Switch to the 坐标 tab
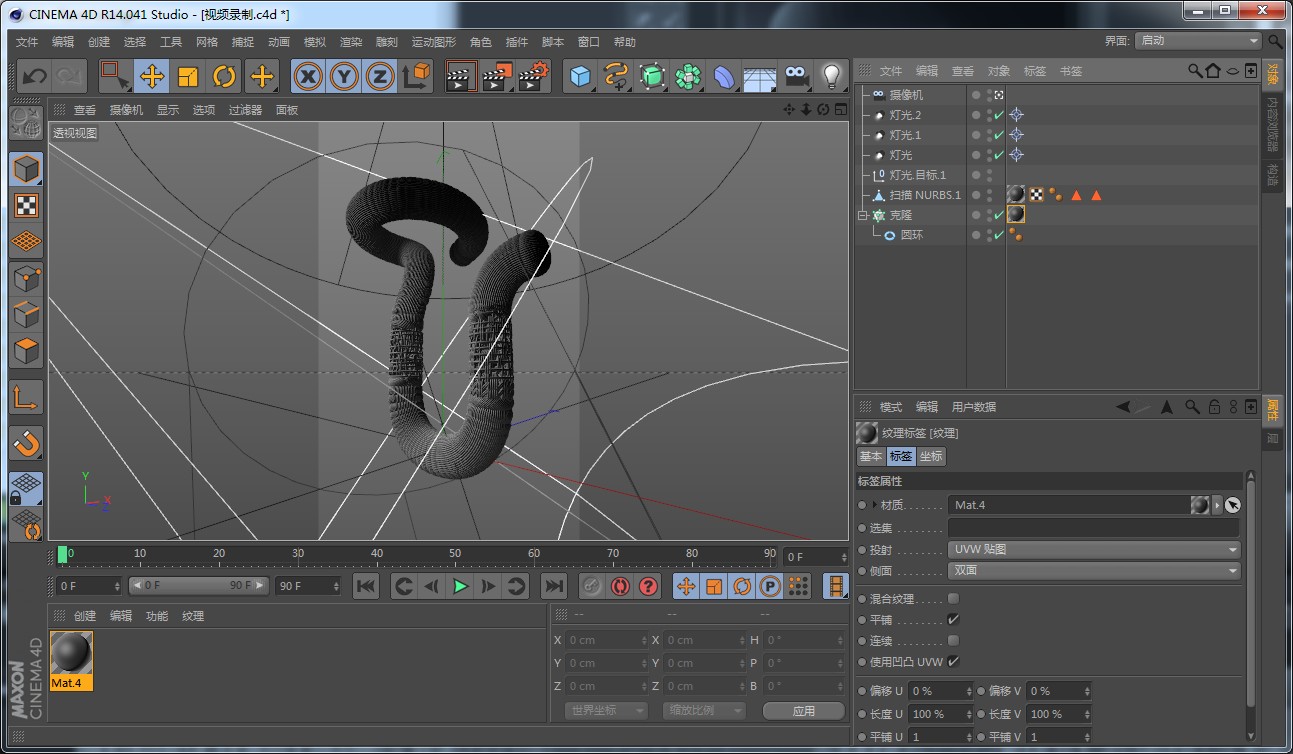The image size is (1293, 754). click(x=931, y=456)
